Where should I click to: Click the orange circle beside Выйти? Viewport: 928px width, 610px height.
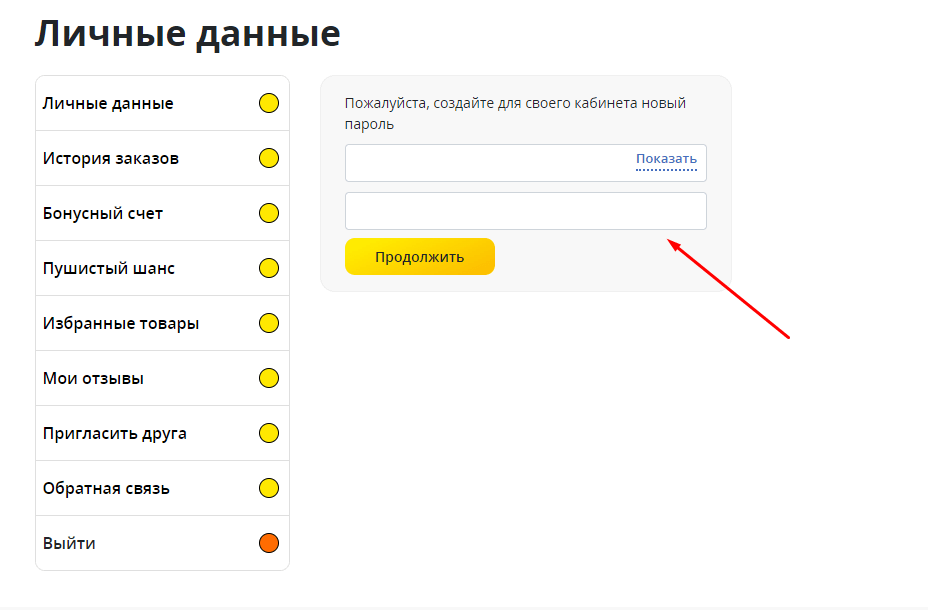click(x=268, y=543)
